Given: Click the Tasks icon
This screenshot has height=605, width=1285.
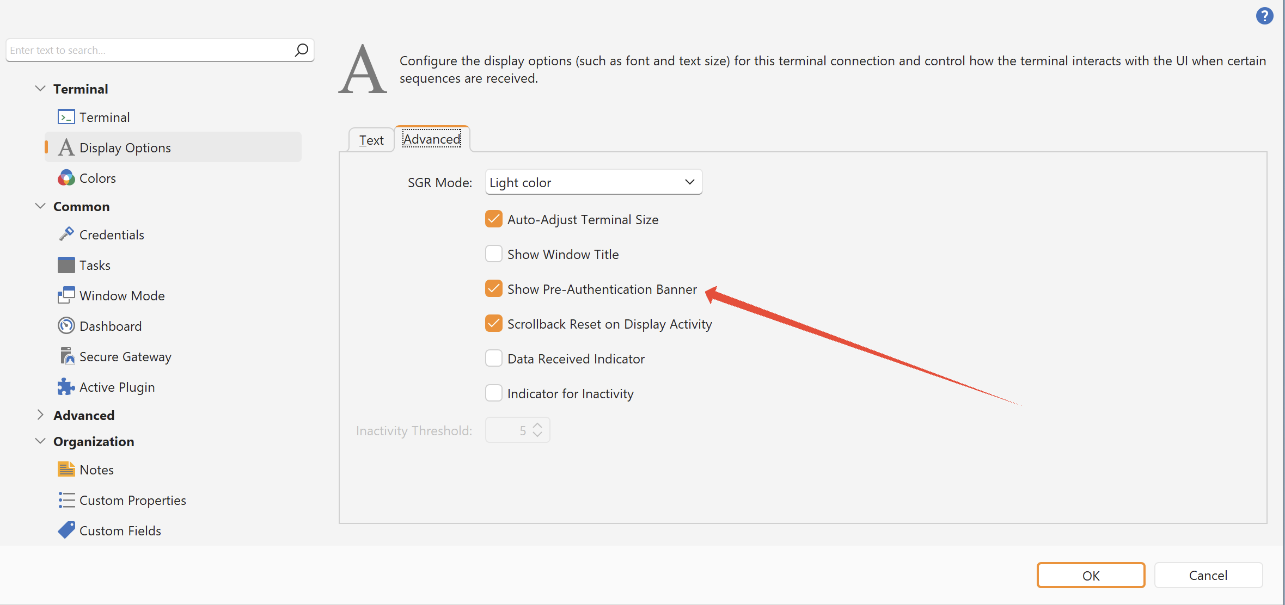Looking at the screenshot, I should tap(67, 265).
